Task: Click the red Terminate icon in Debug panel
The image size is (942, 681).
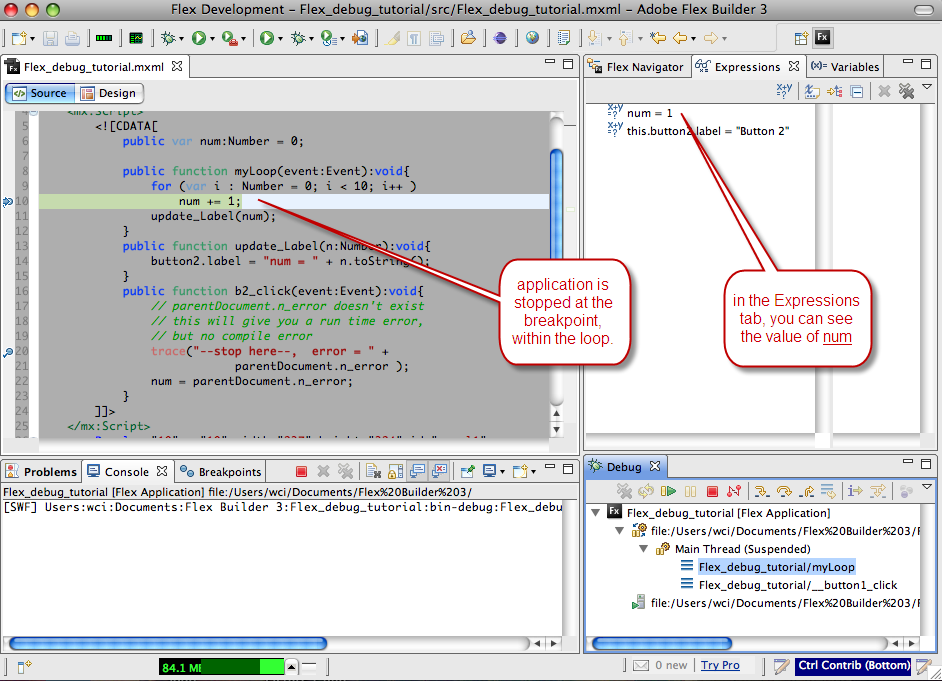Action: pos(712,491)
